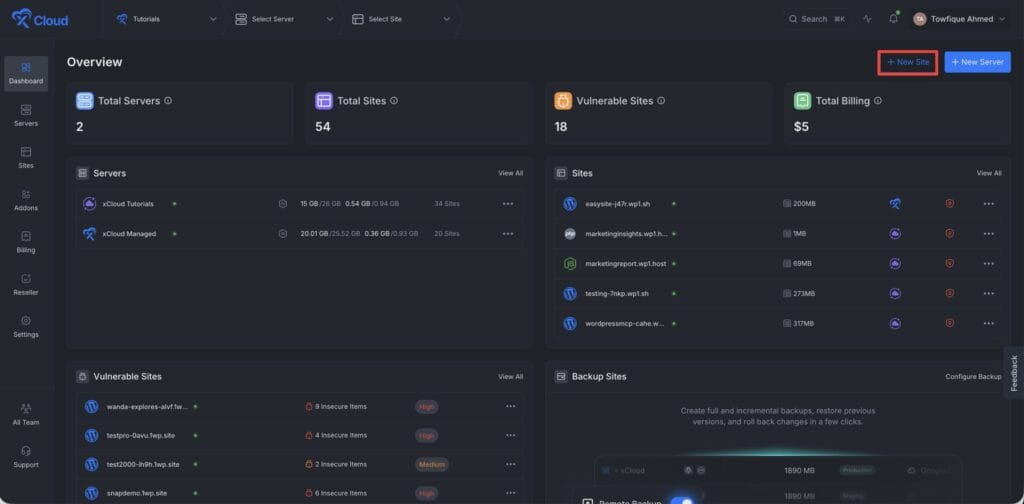1024x504 pixels.
Task: Open Servers in the sidebar
Action: 26,116
